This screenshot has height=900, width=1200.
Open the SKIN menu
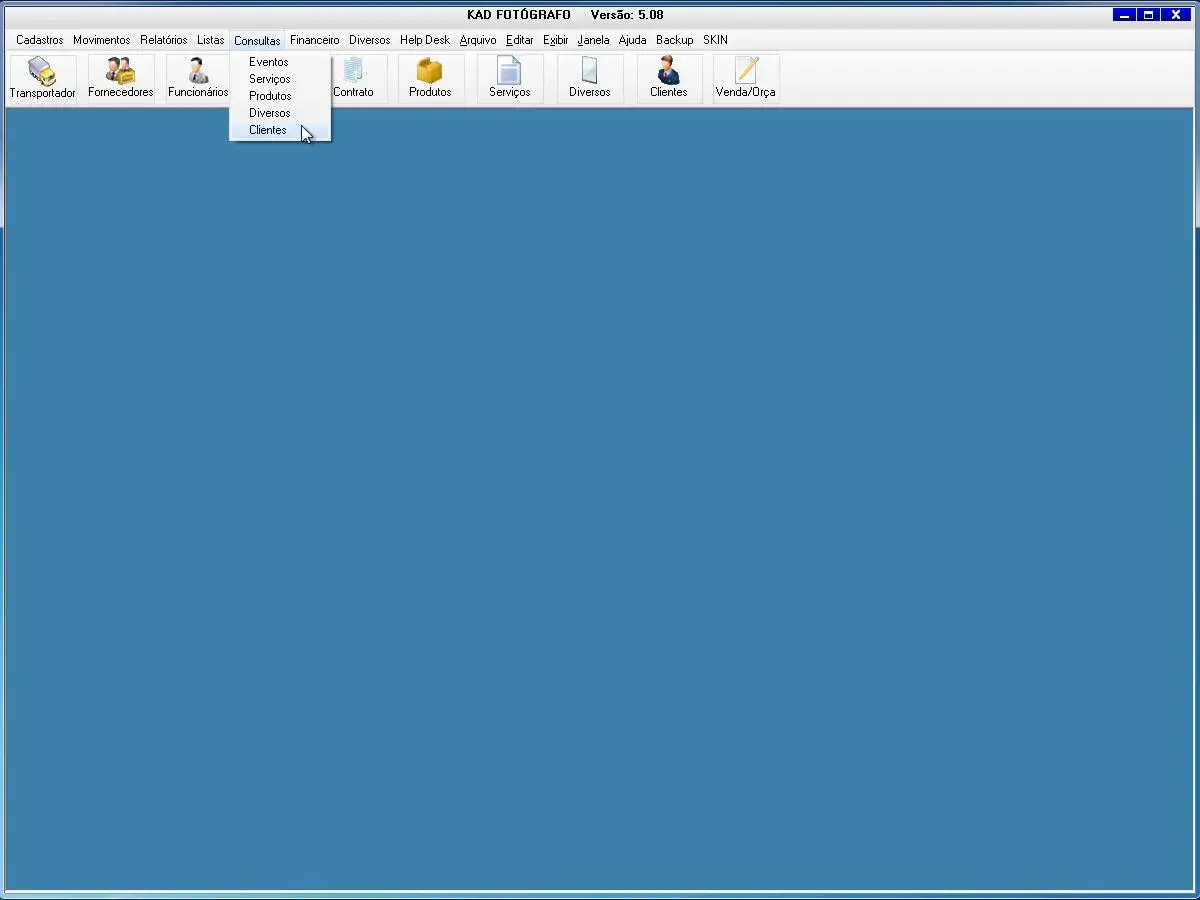coord(715,40)
